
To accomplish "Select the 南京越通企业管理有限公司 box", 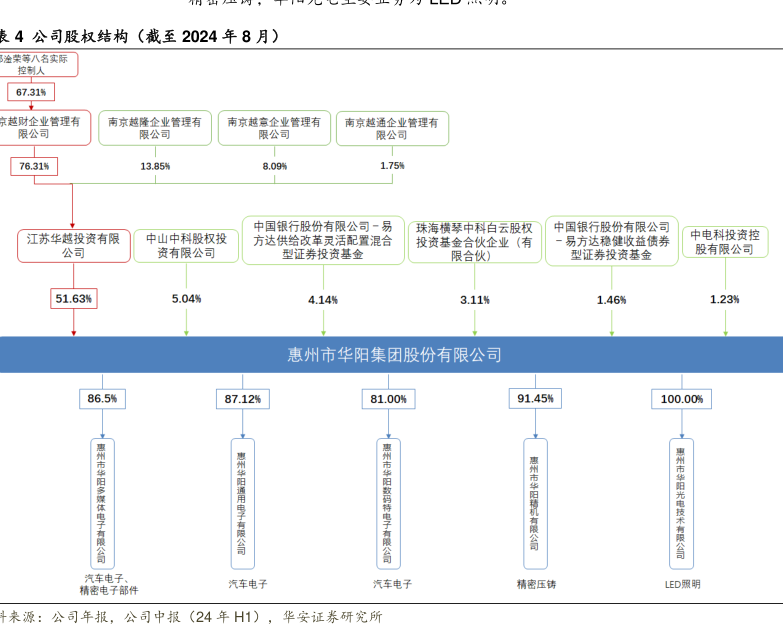I will point(392,128).
